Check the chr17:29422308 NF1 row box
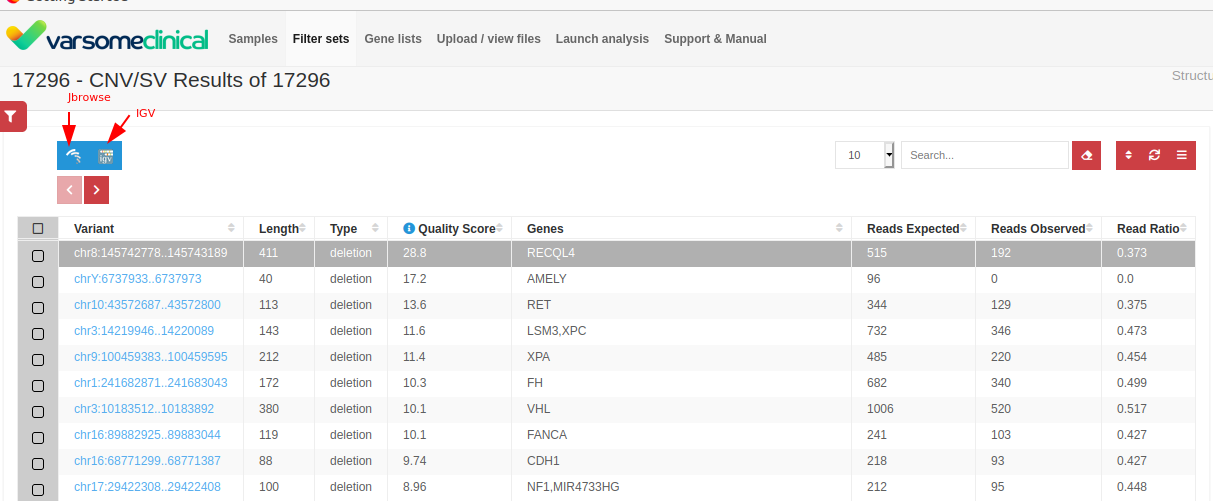The width and height of the screenshot is (1213, 501). pyautogui.click(x=38, y=490)
